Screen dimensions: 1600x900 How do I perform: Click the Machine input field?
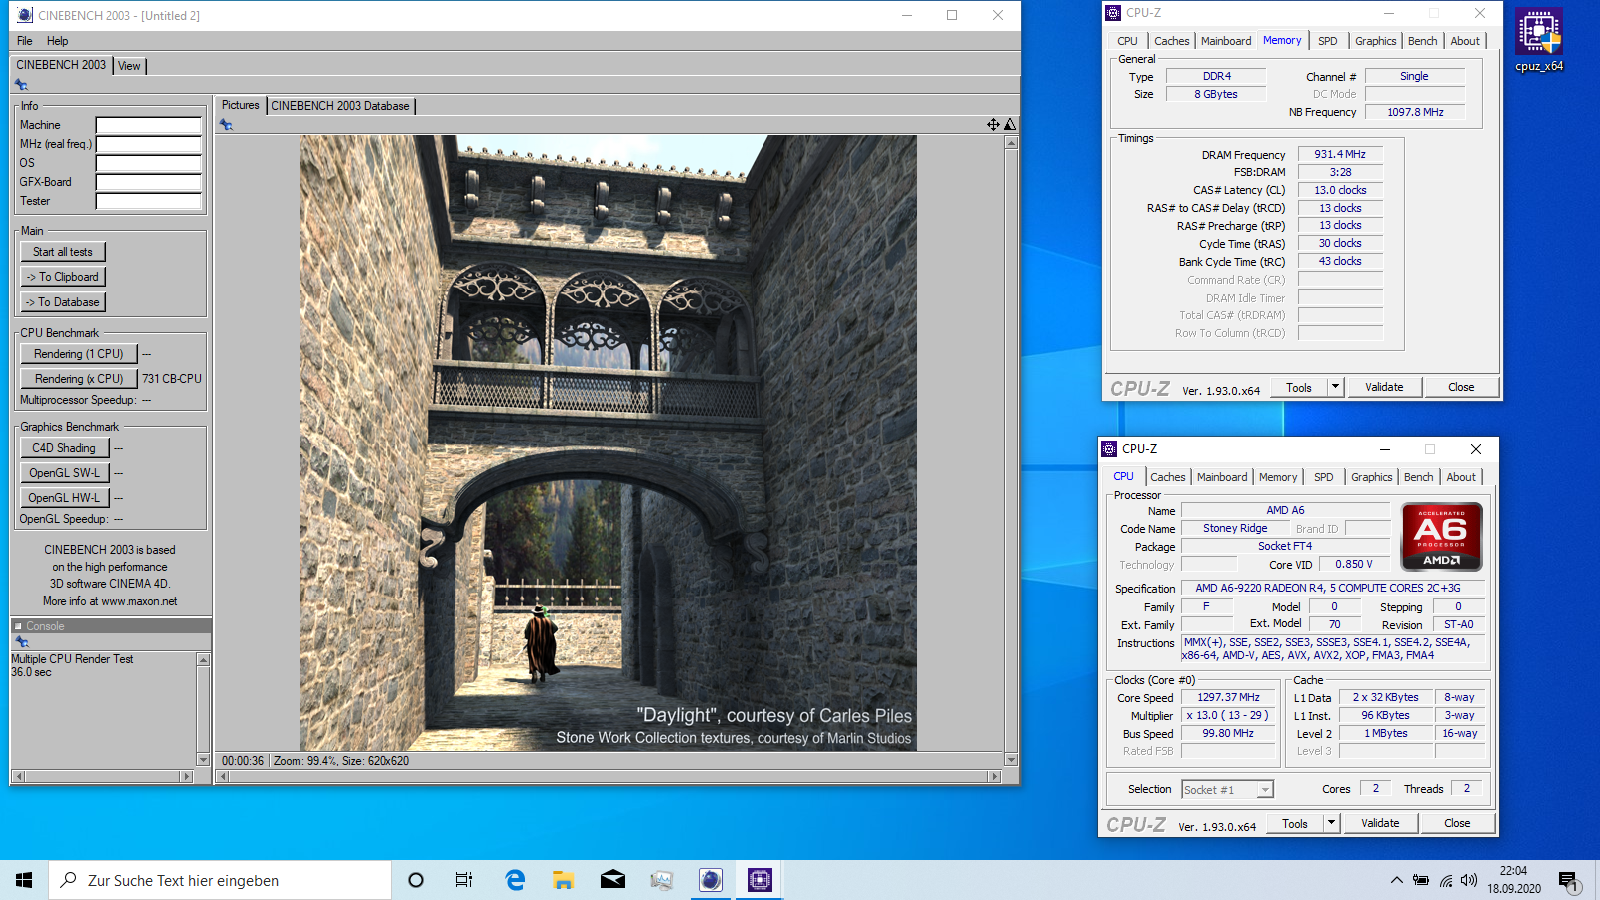click(x=149, y=125)
